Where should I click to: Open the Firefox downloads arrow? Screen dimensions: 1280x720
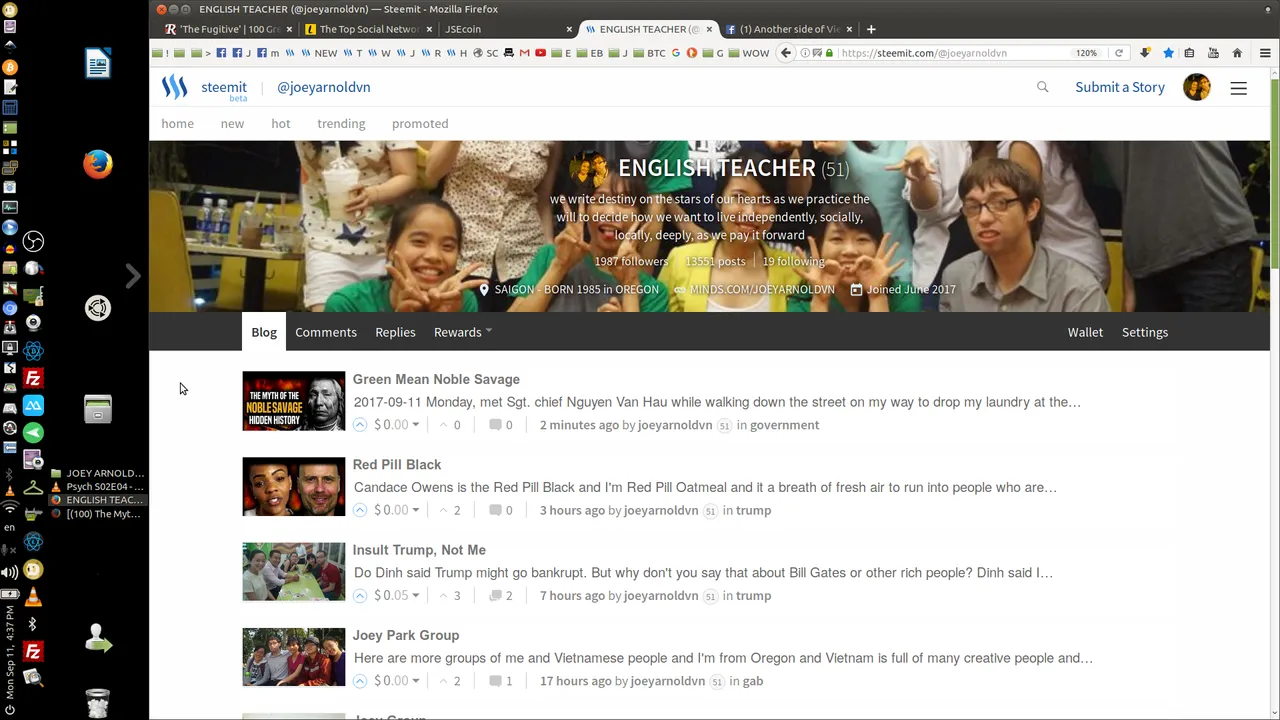tap(1145, 53)
